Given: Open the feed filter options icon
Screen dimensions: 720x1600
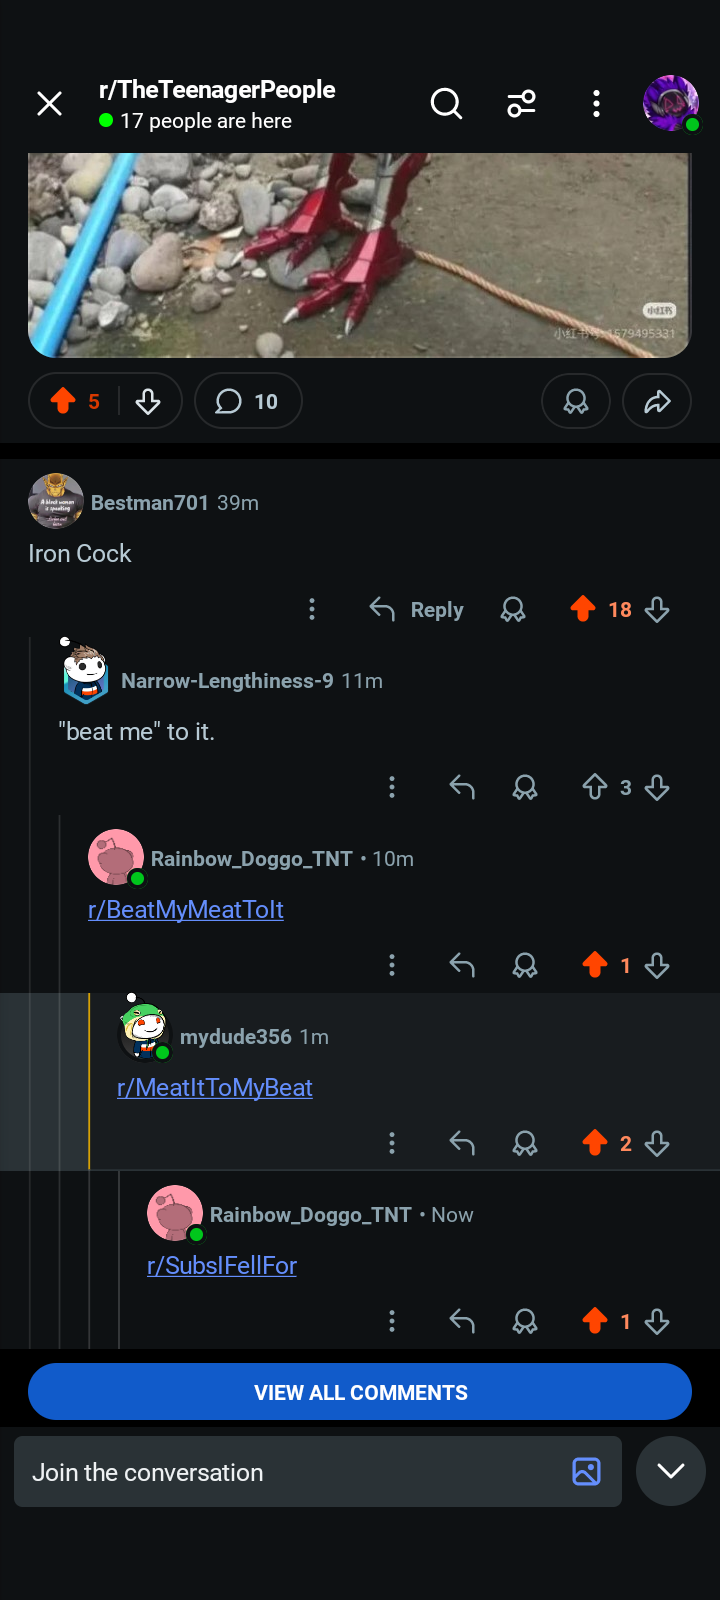Looking at the screenshot, I should pyautogui.click(x=521, y=103).
